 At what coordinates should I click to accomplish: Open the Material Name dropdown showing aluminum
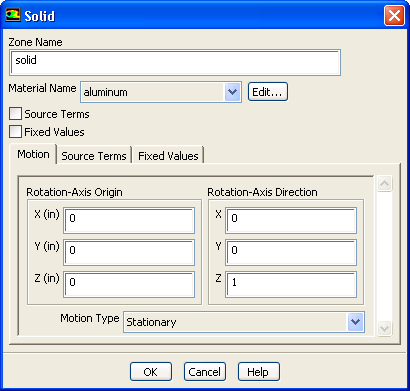pyautogui.click(x=161, y=92)
